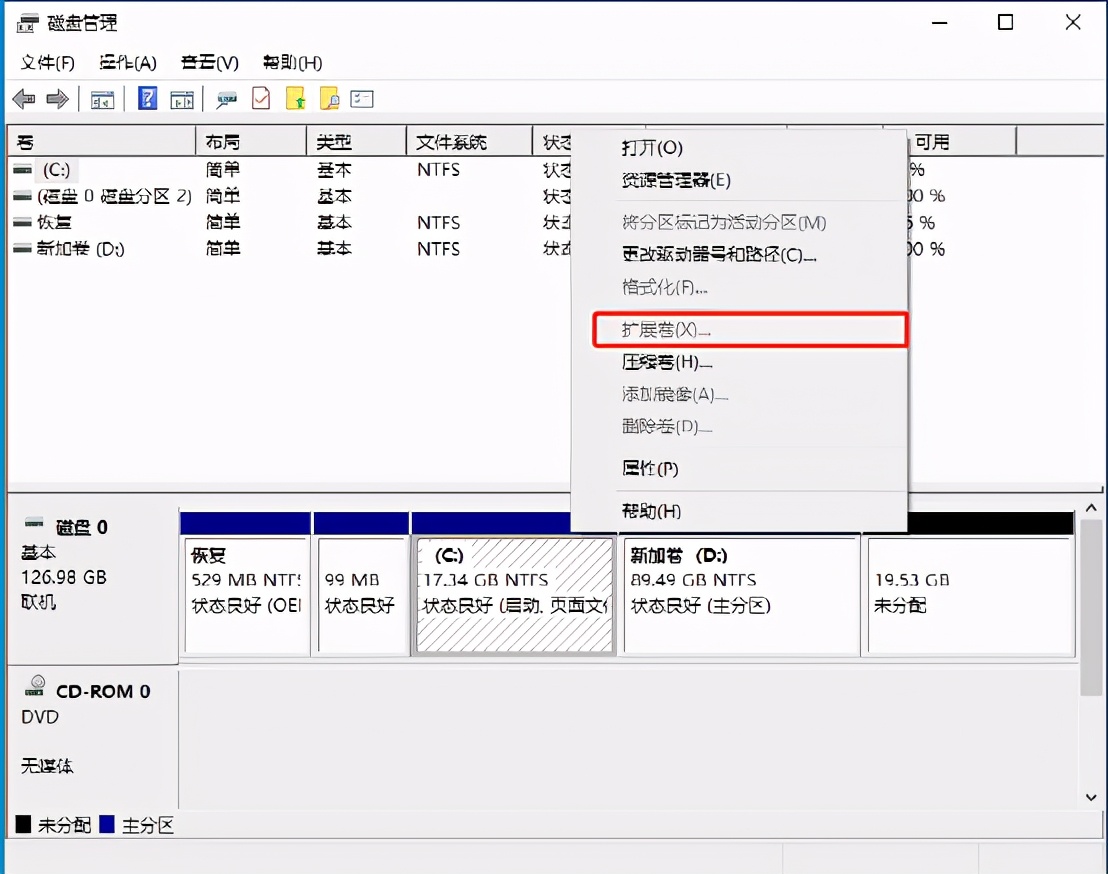The image size is (1108, 874).
Task: Click the CD-ROM 0 DVD 无媒体 panel
Action: click(x=92, y=736)
